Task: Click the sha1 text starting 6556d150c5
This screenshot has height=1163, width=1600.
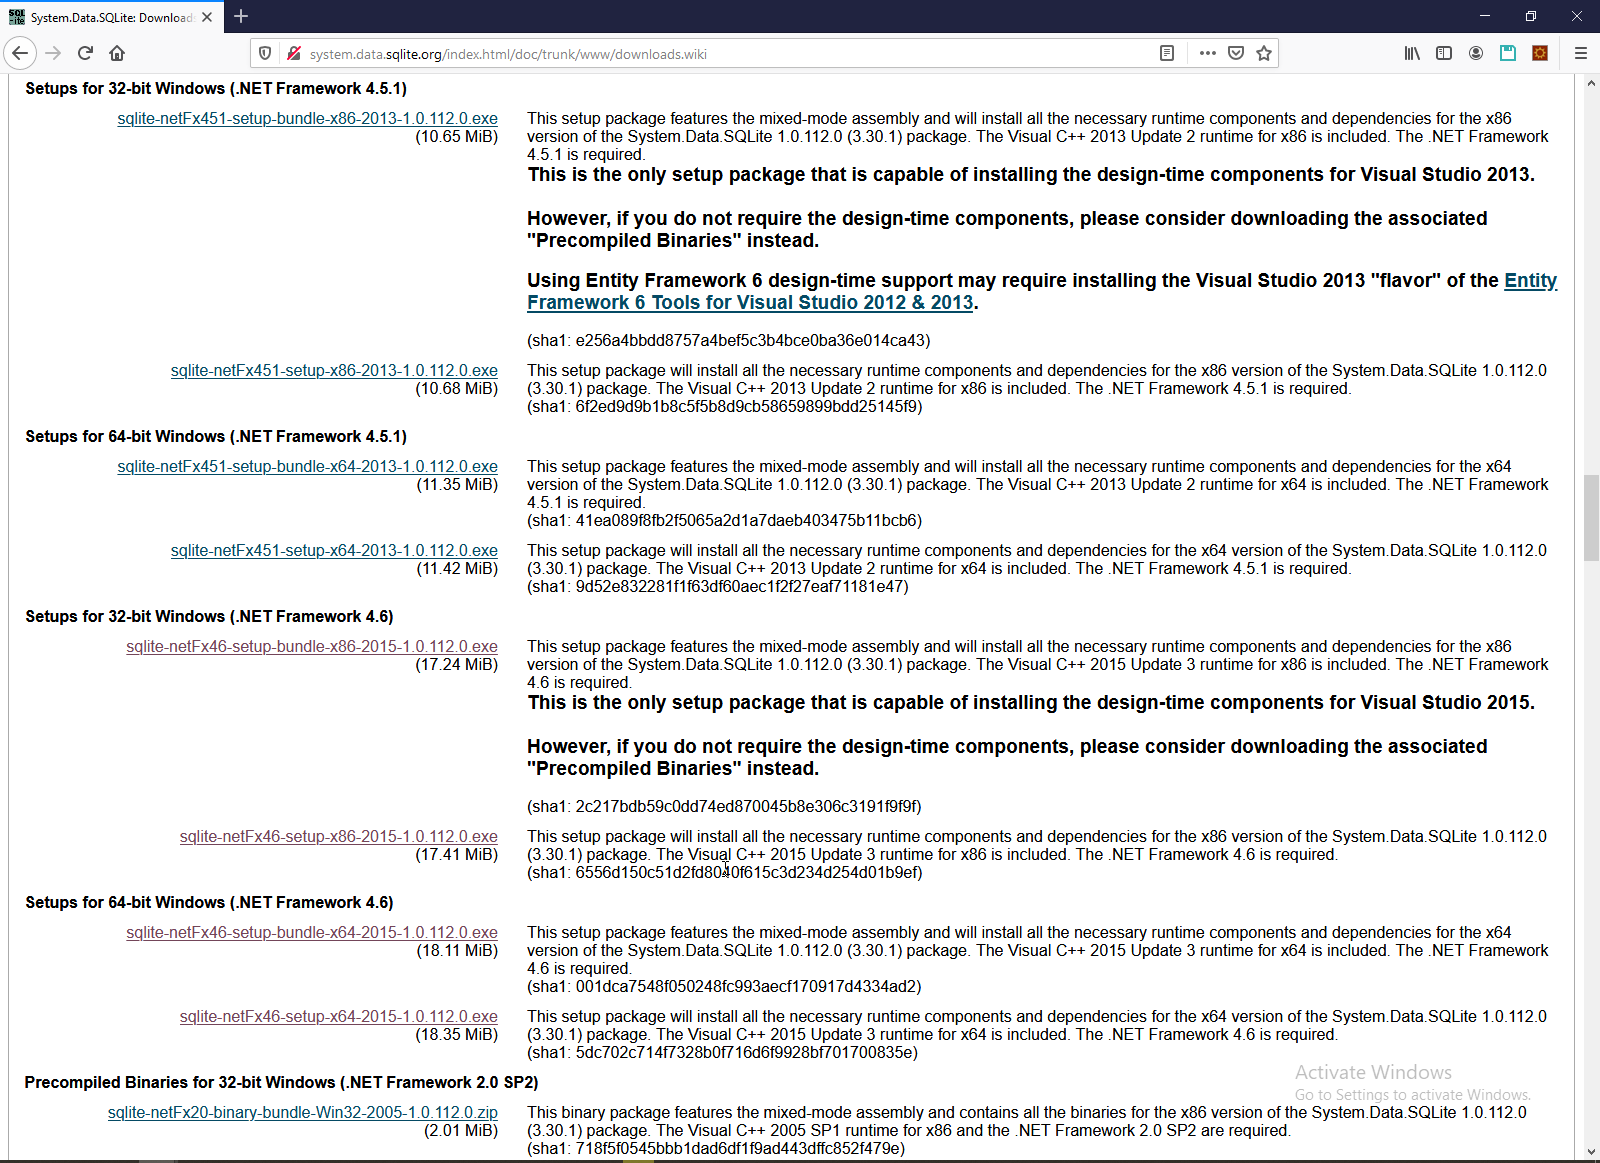Action: click(725, 873)
